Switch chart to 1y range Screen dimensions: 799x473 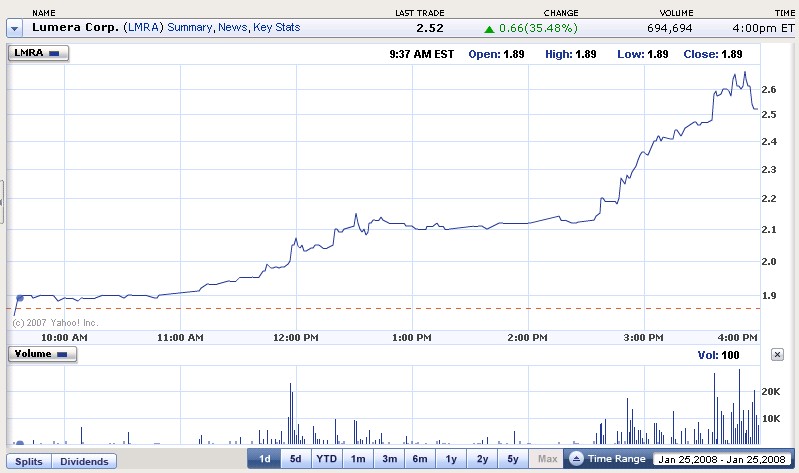[451, 459]
